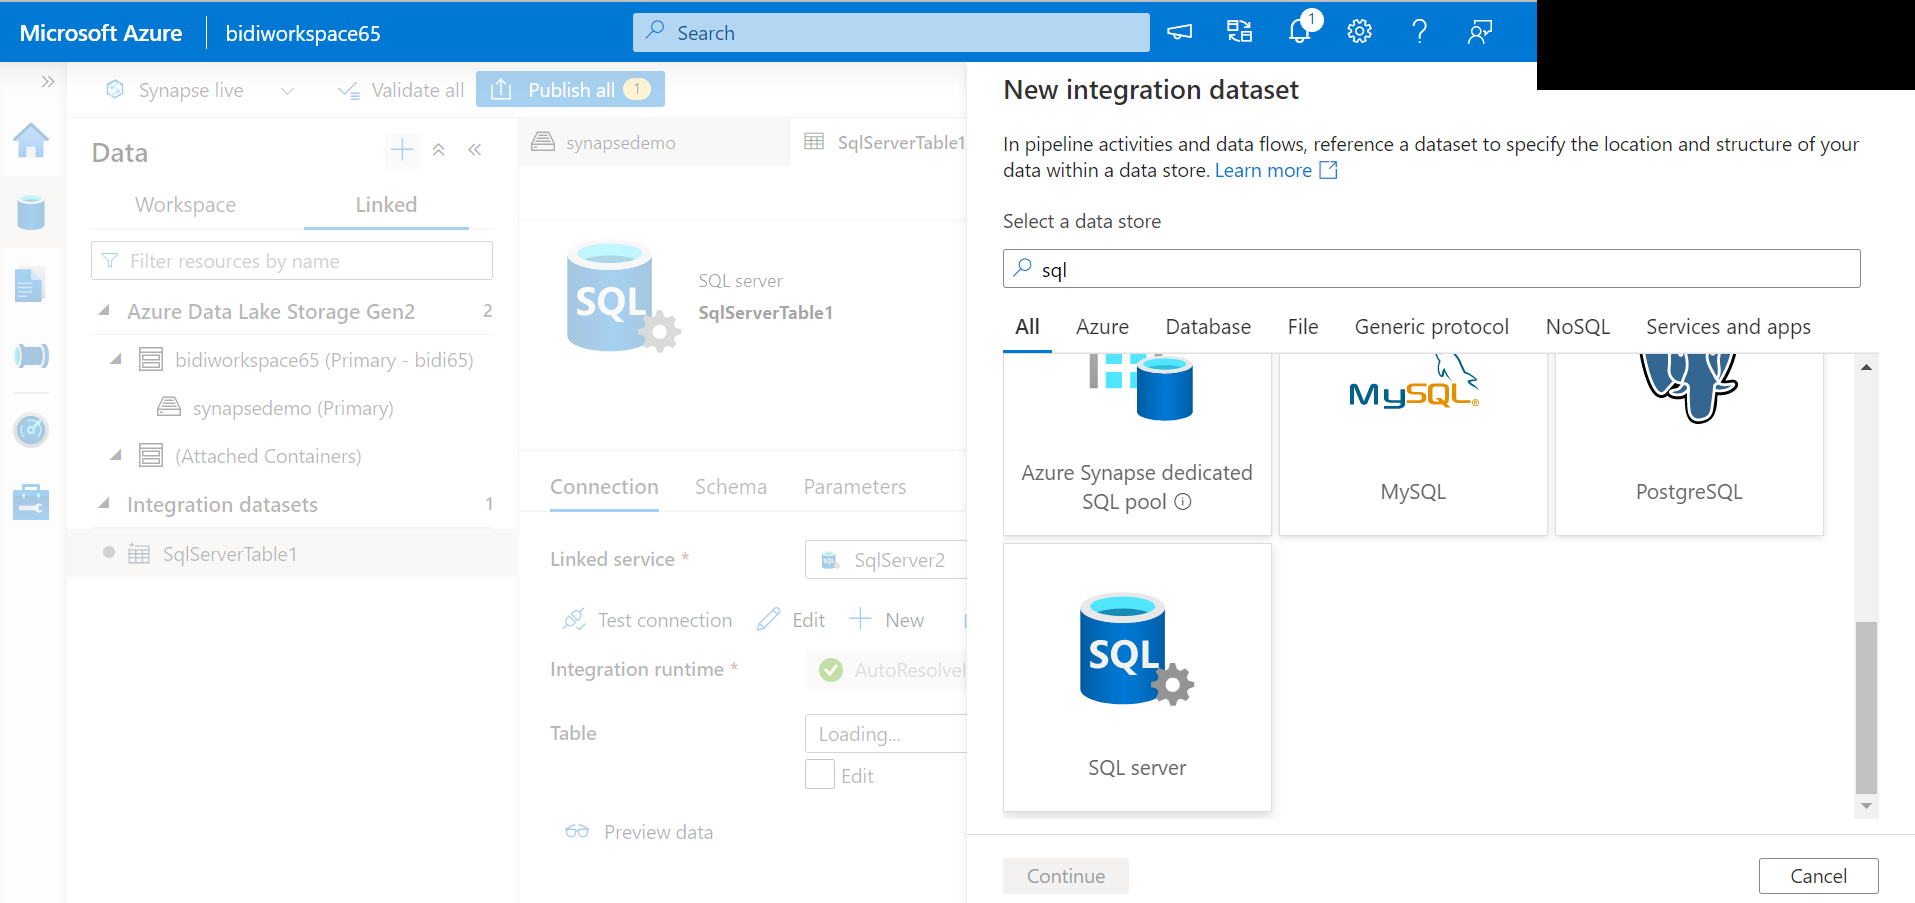Viewport: 1915px width, 903px height.
Task: Collapse the (Attached Containers) node
Action: (x=116, y=455)
